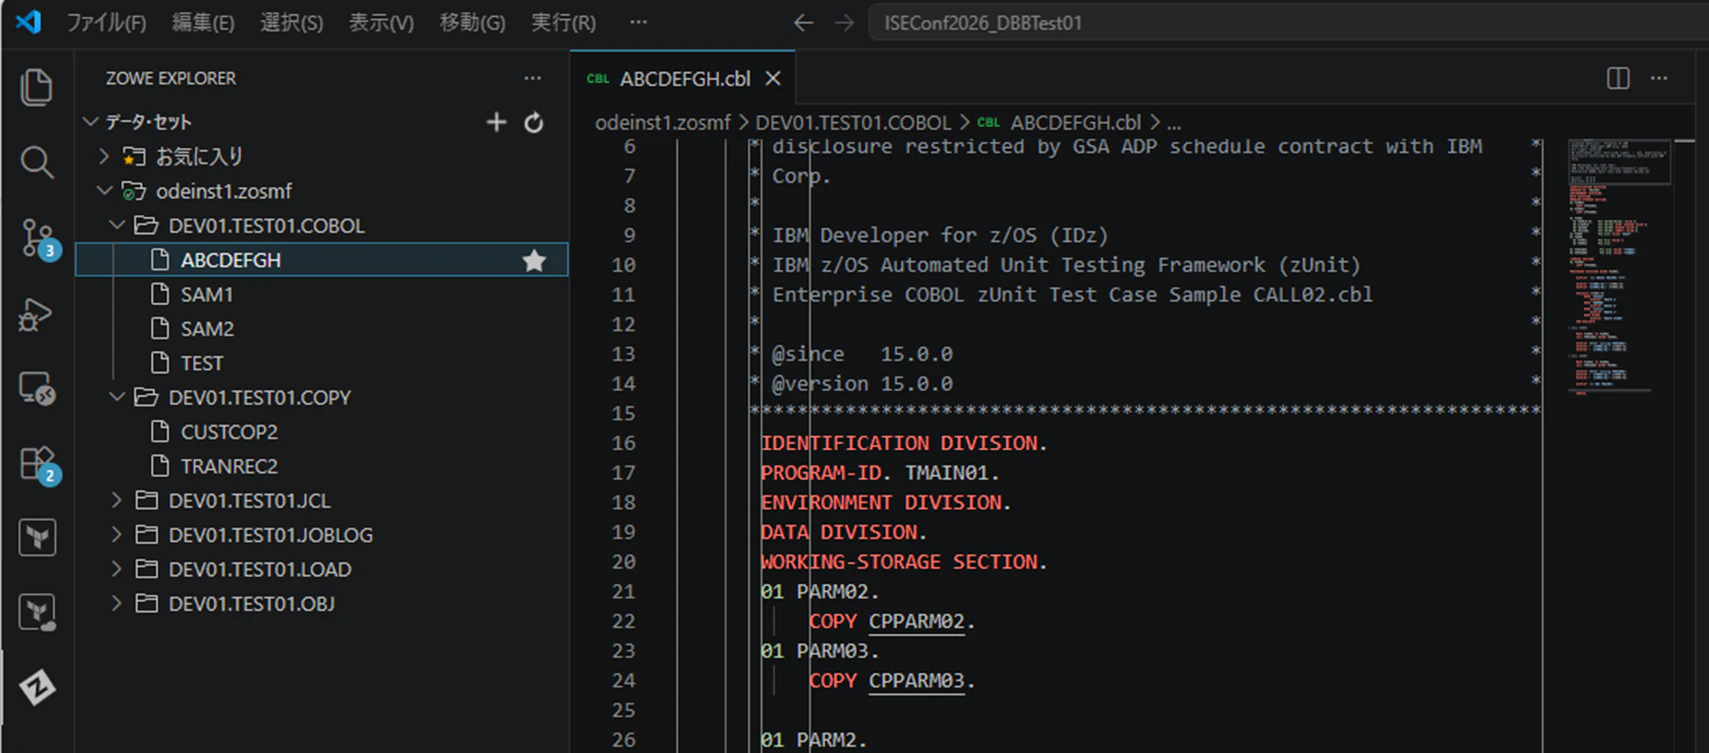This screenshot has height=753, width=1709.
Task: Open the 移動(G) menu
Action: click(x=472, y=22)
